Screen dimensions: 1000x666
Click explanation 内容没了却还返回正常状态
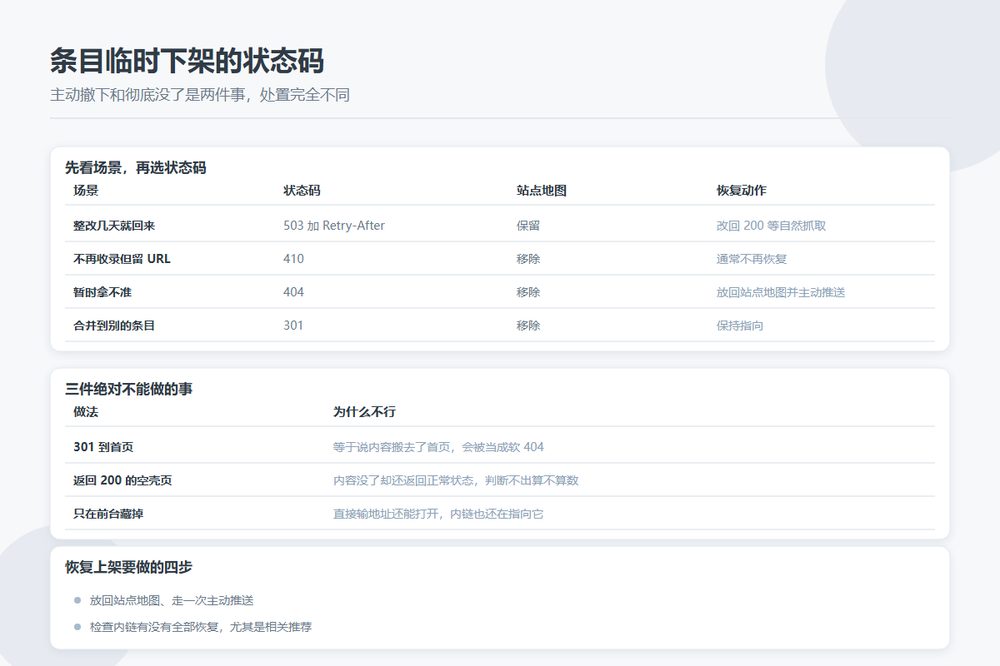coord(403,480)
